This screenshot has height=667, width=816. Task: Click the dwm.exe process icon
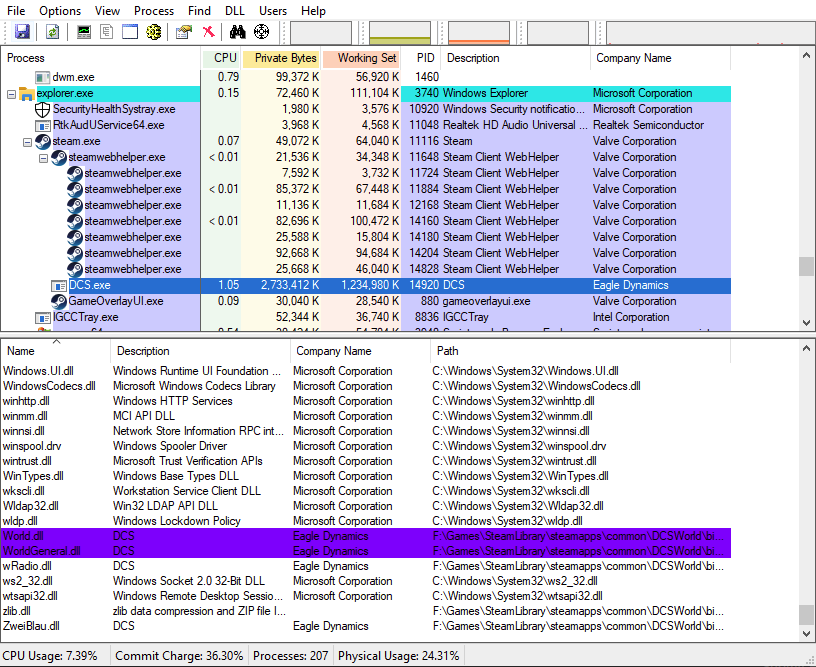pyautogui.click(x=42, y=78)
